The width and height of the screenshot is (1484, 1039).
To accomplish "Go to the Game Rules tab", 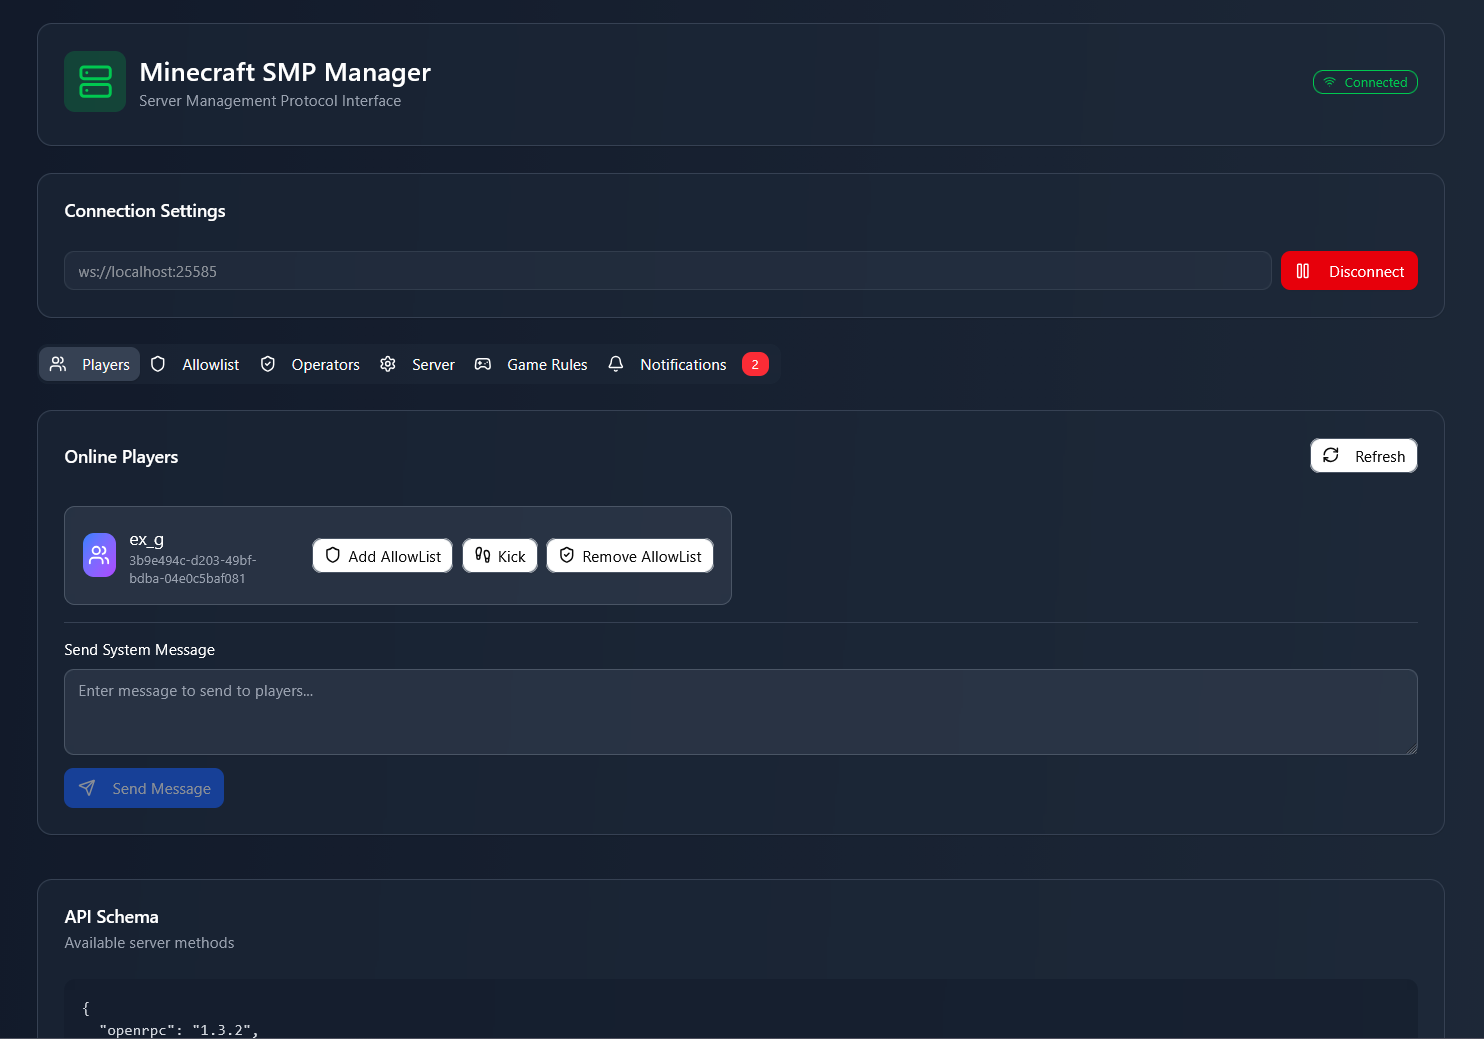I will tap(546, 365).
